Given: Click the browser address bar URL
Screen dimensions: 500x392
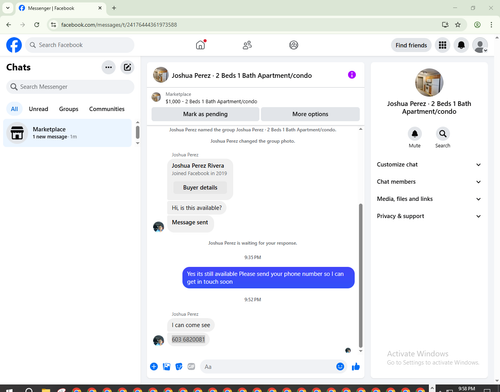Looking at the screenshot, I should point(119,25).
